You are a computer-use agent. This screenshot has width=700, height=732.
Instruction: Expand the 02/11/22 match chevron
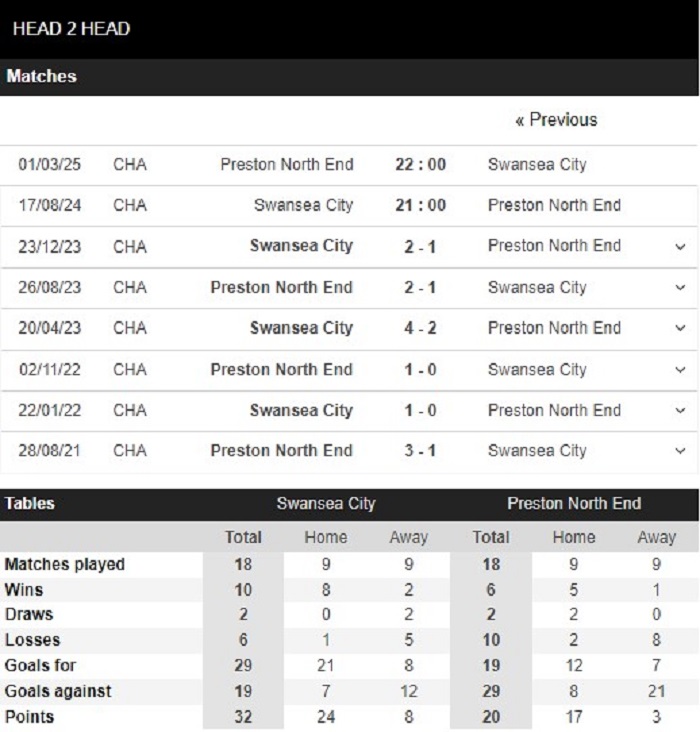[680, 370]
